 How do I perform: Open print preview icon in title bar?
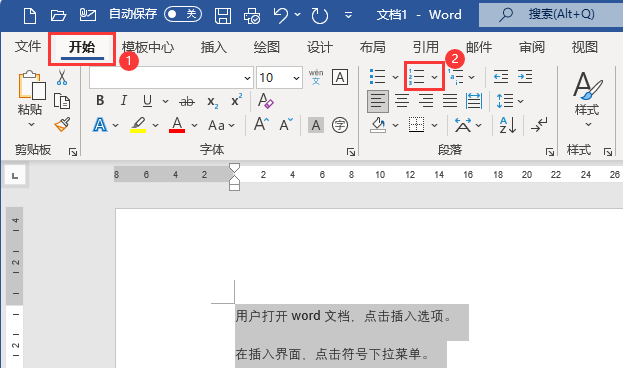252,16
